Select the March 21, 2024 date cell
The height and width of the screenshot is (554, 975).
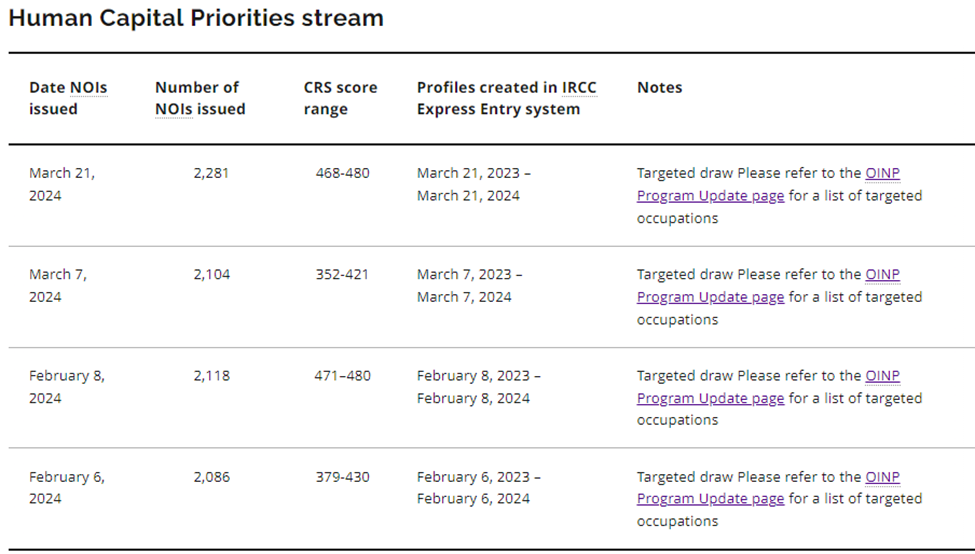pyautogui.click(x=62, y=184)
